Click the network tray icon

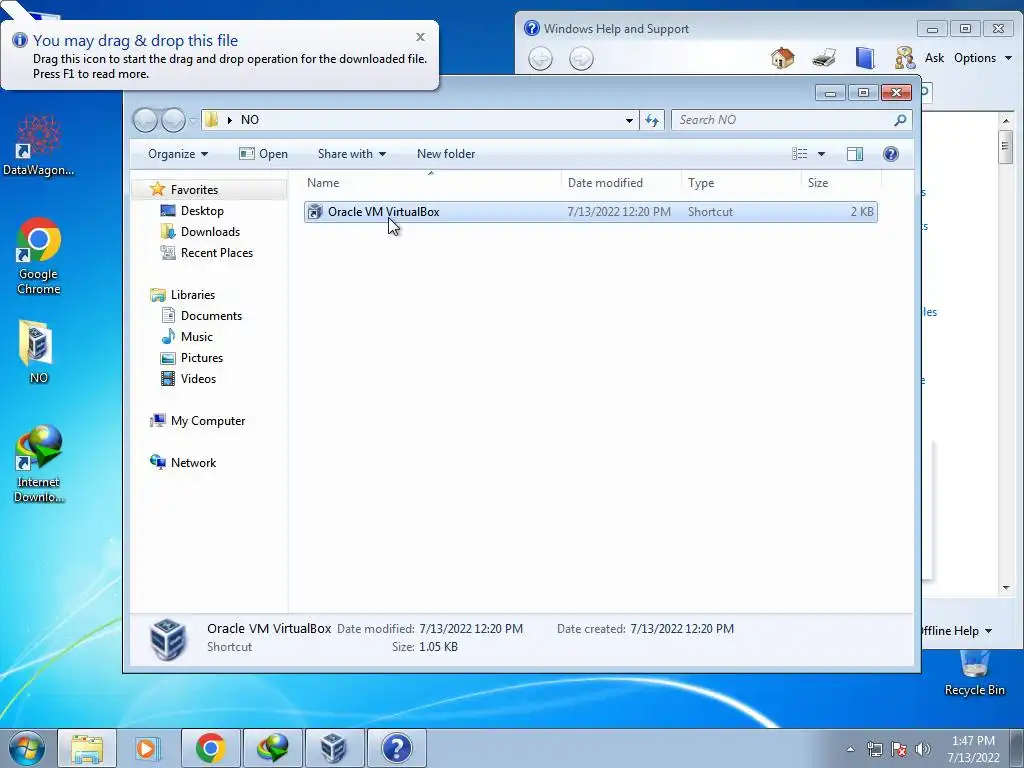pos(874,749)
